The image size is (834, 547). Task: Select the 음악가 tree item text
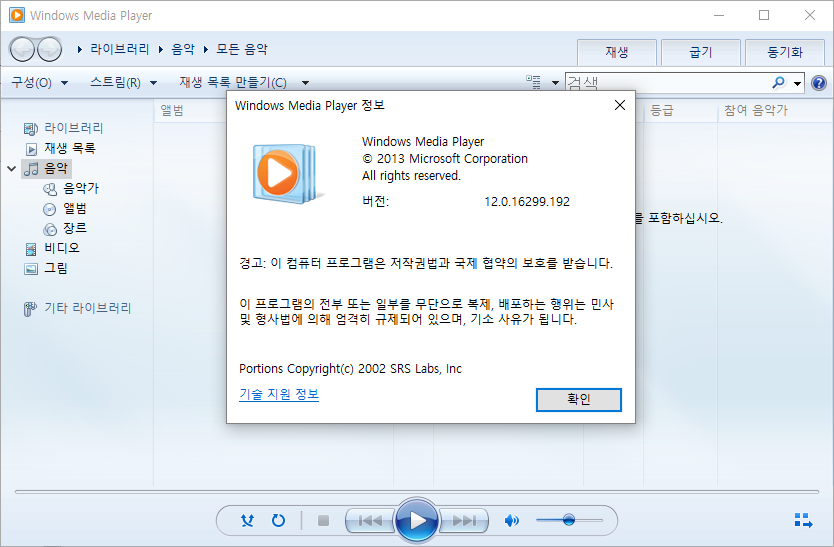coord(81,188)
